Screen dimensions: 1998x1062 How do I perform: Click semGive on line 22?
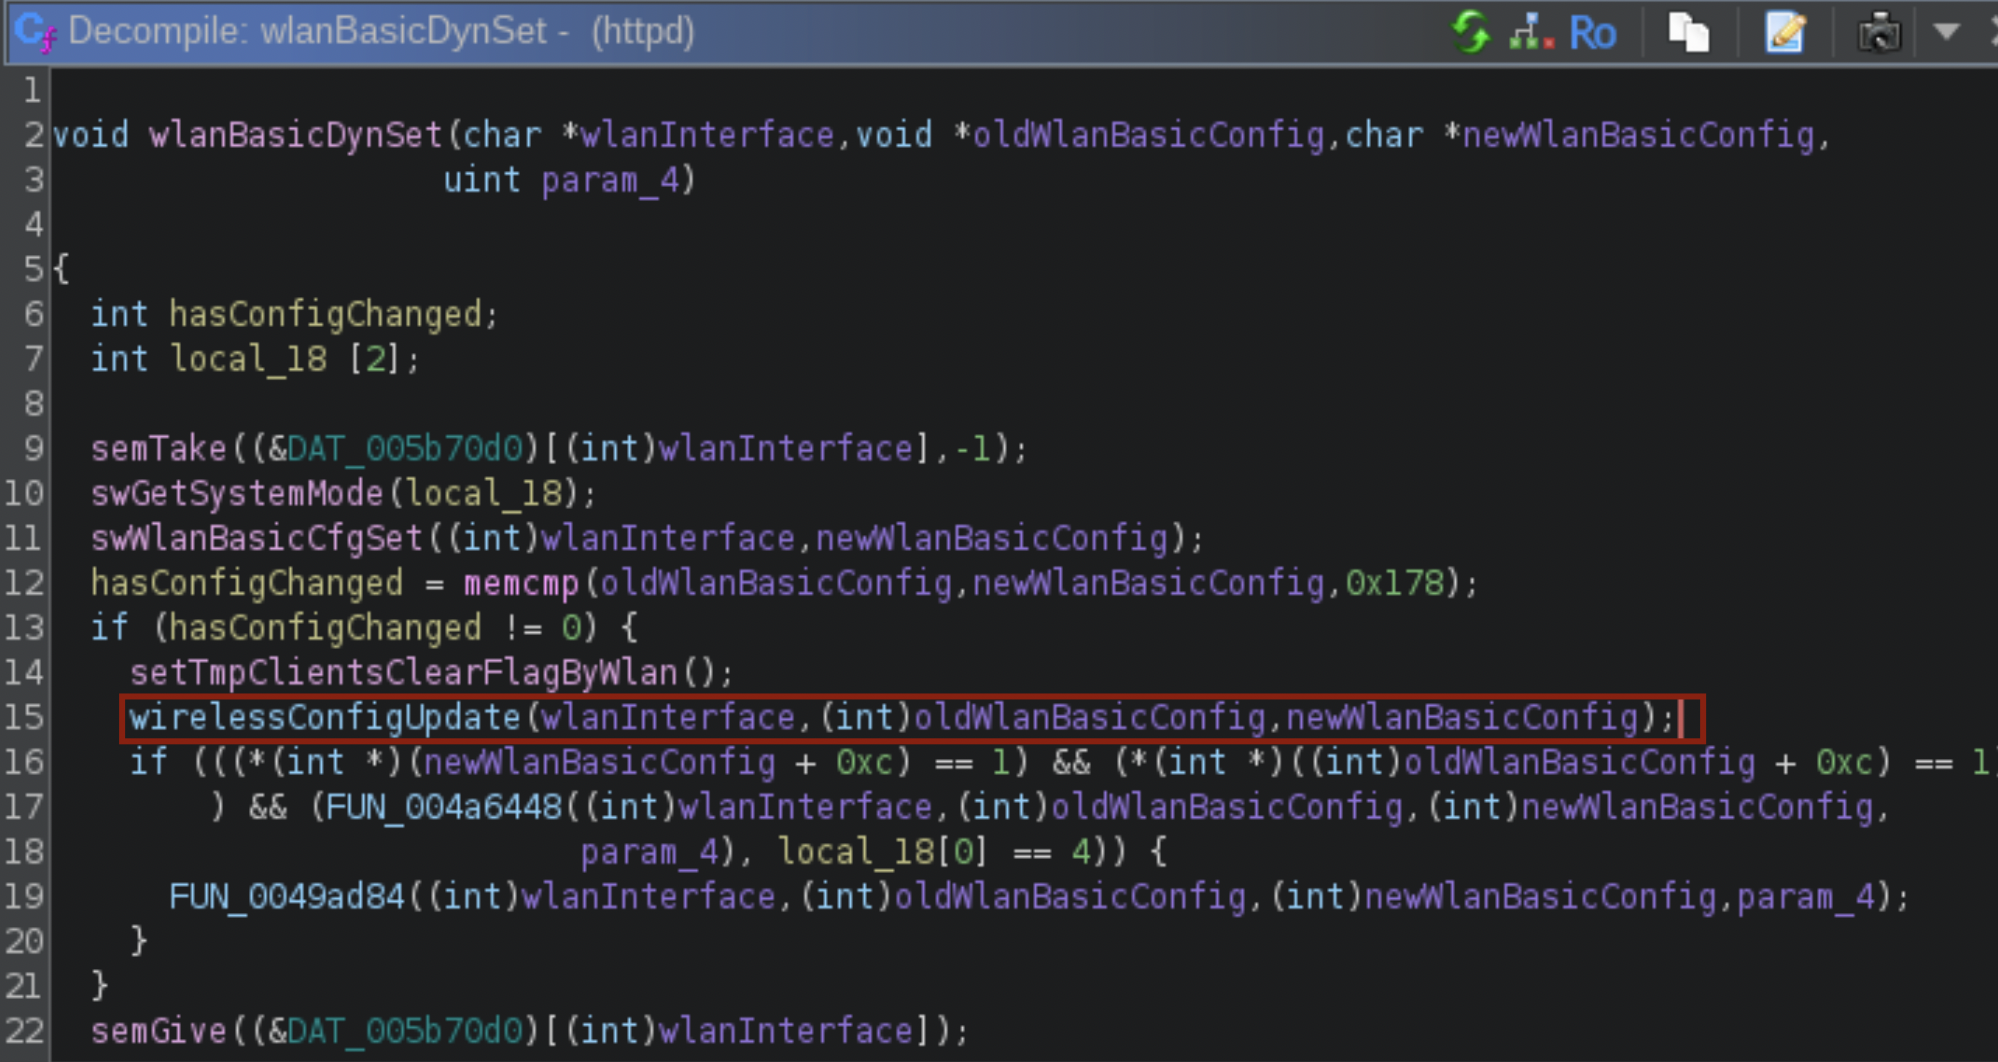click(160, 1030)
